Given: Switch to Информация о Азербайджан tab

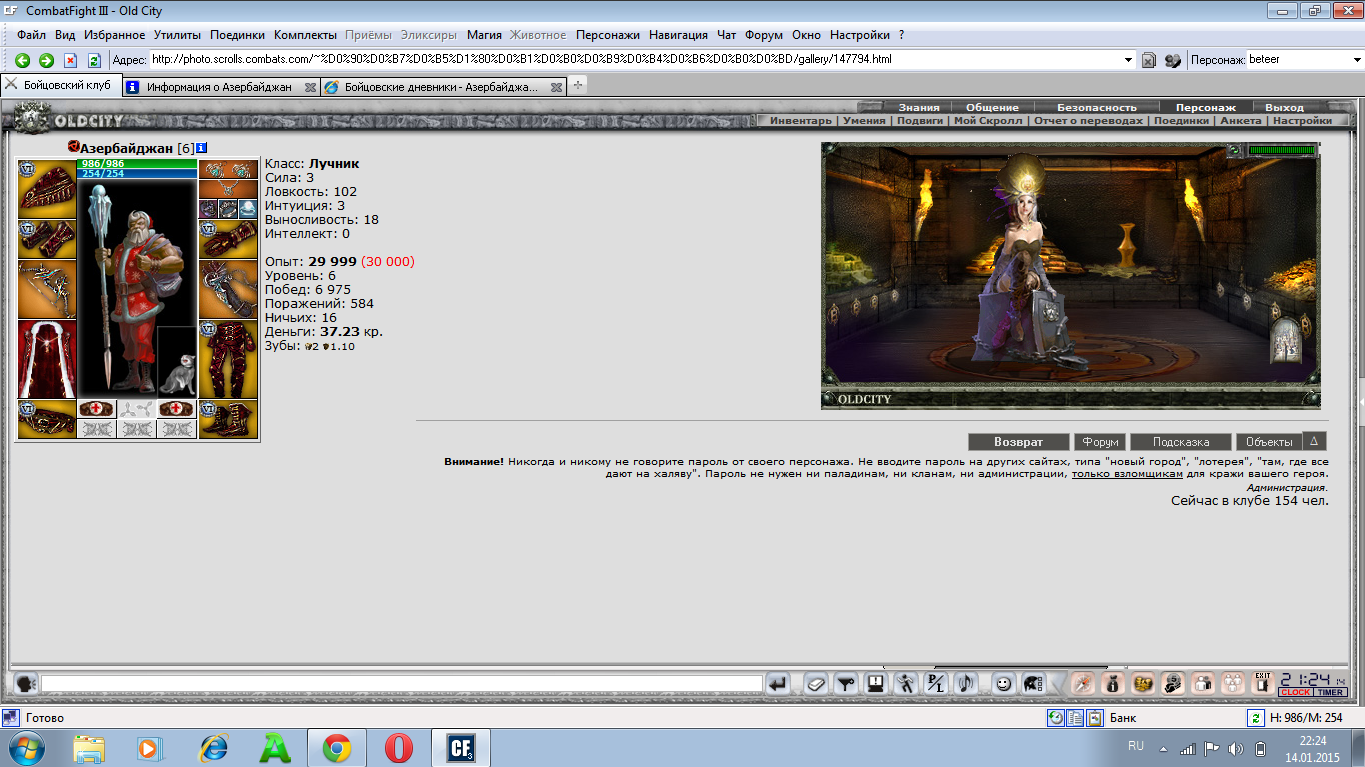Looking at the screenshot, I should pyautogui.click(x=219, y=87).
